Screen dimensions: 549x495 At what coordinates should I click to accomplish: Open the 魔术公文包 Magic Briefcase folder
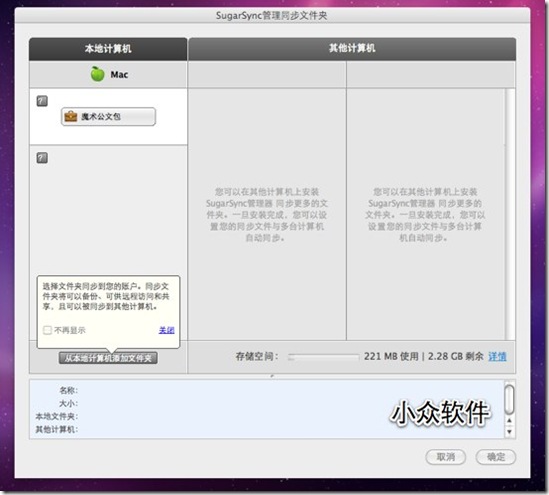[x=108, y=117]
